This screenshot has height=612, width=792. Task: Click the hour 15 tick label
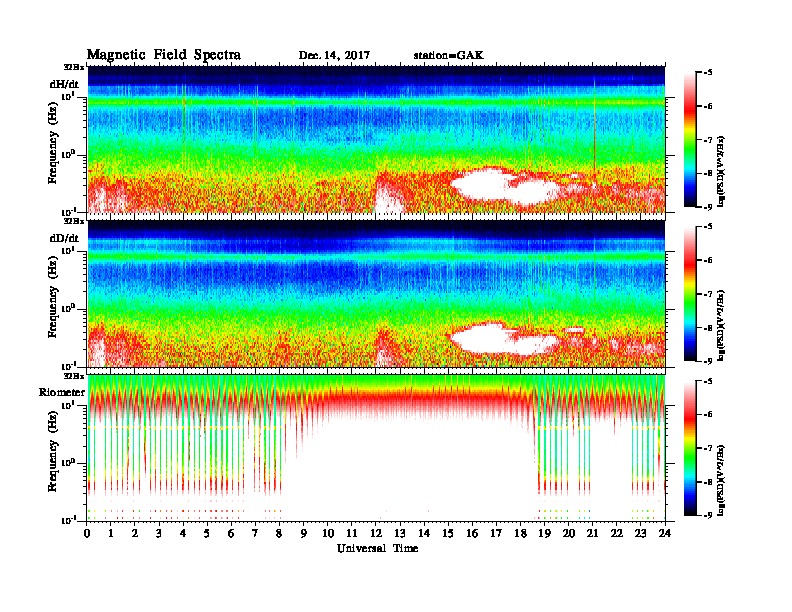(x=448, y=533)
